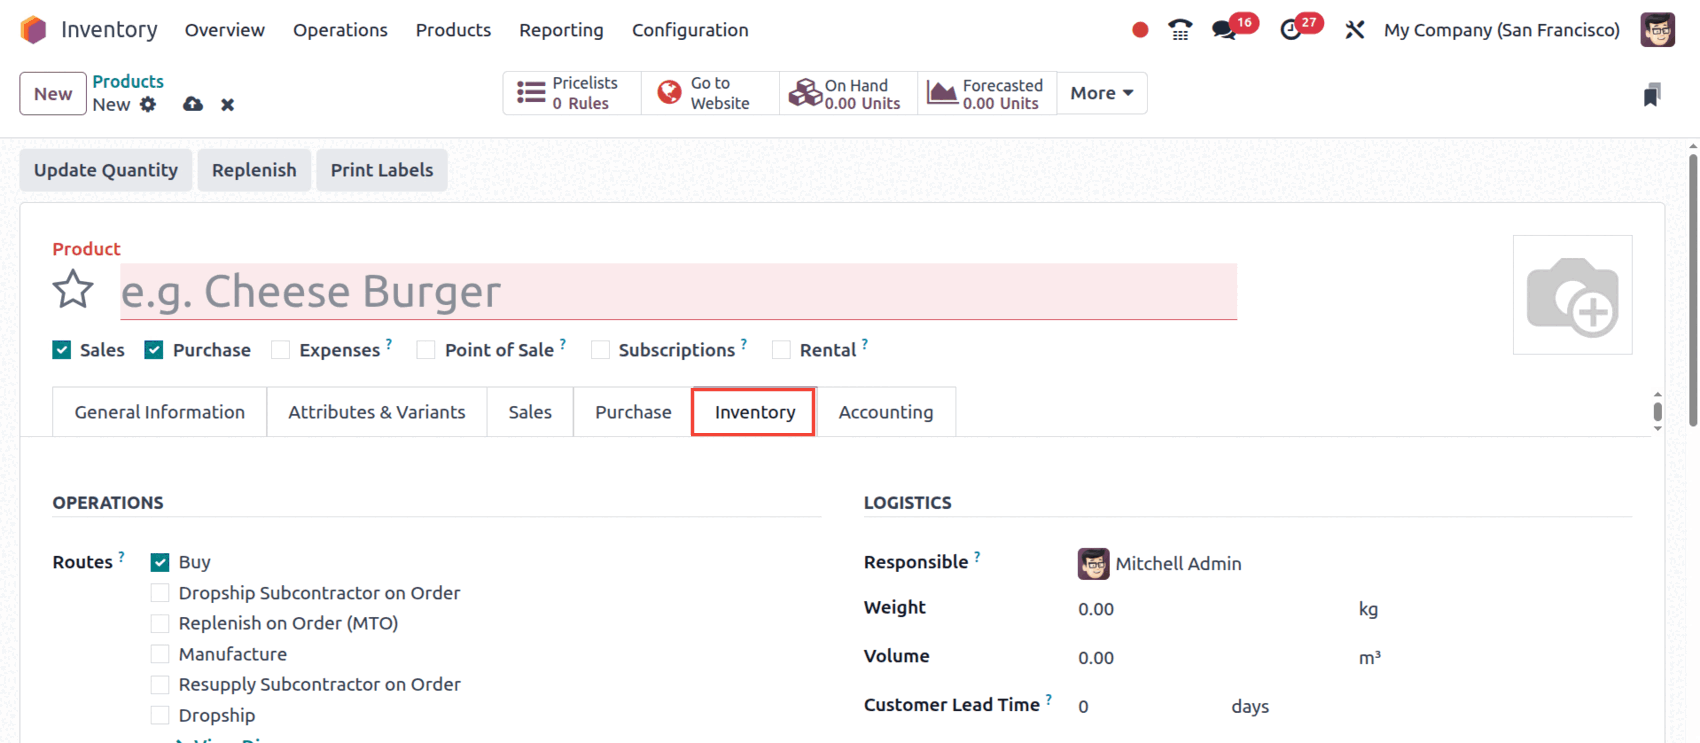Open the company switcher dropdown

[1501, 30]
